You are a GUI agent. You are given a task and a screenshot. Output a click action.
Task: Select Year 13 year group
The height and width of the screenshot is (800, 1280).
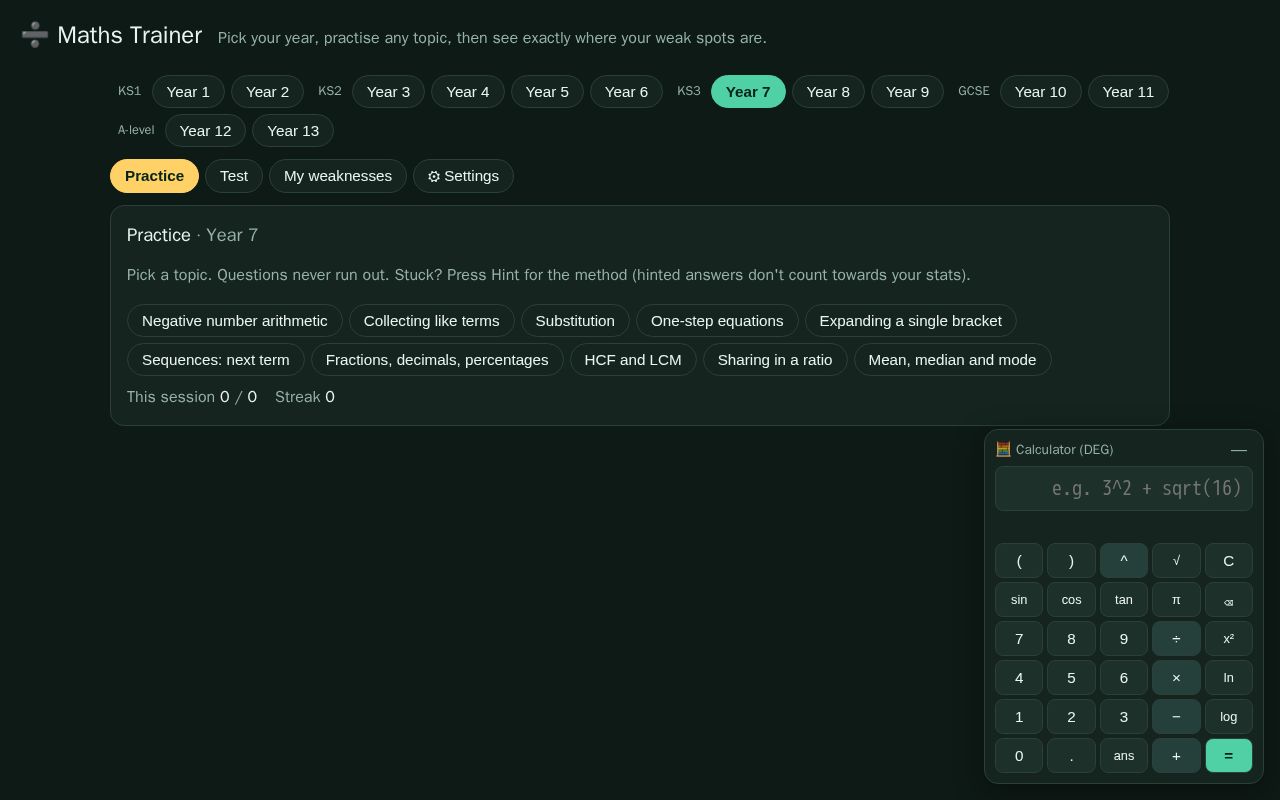293,131
